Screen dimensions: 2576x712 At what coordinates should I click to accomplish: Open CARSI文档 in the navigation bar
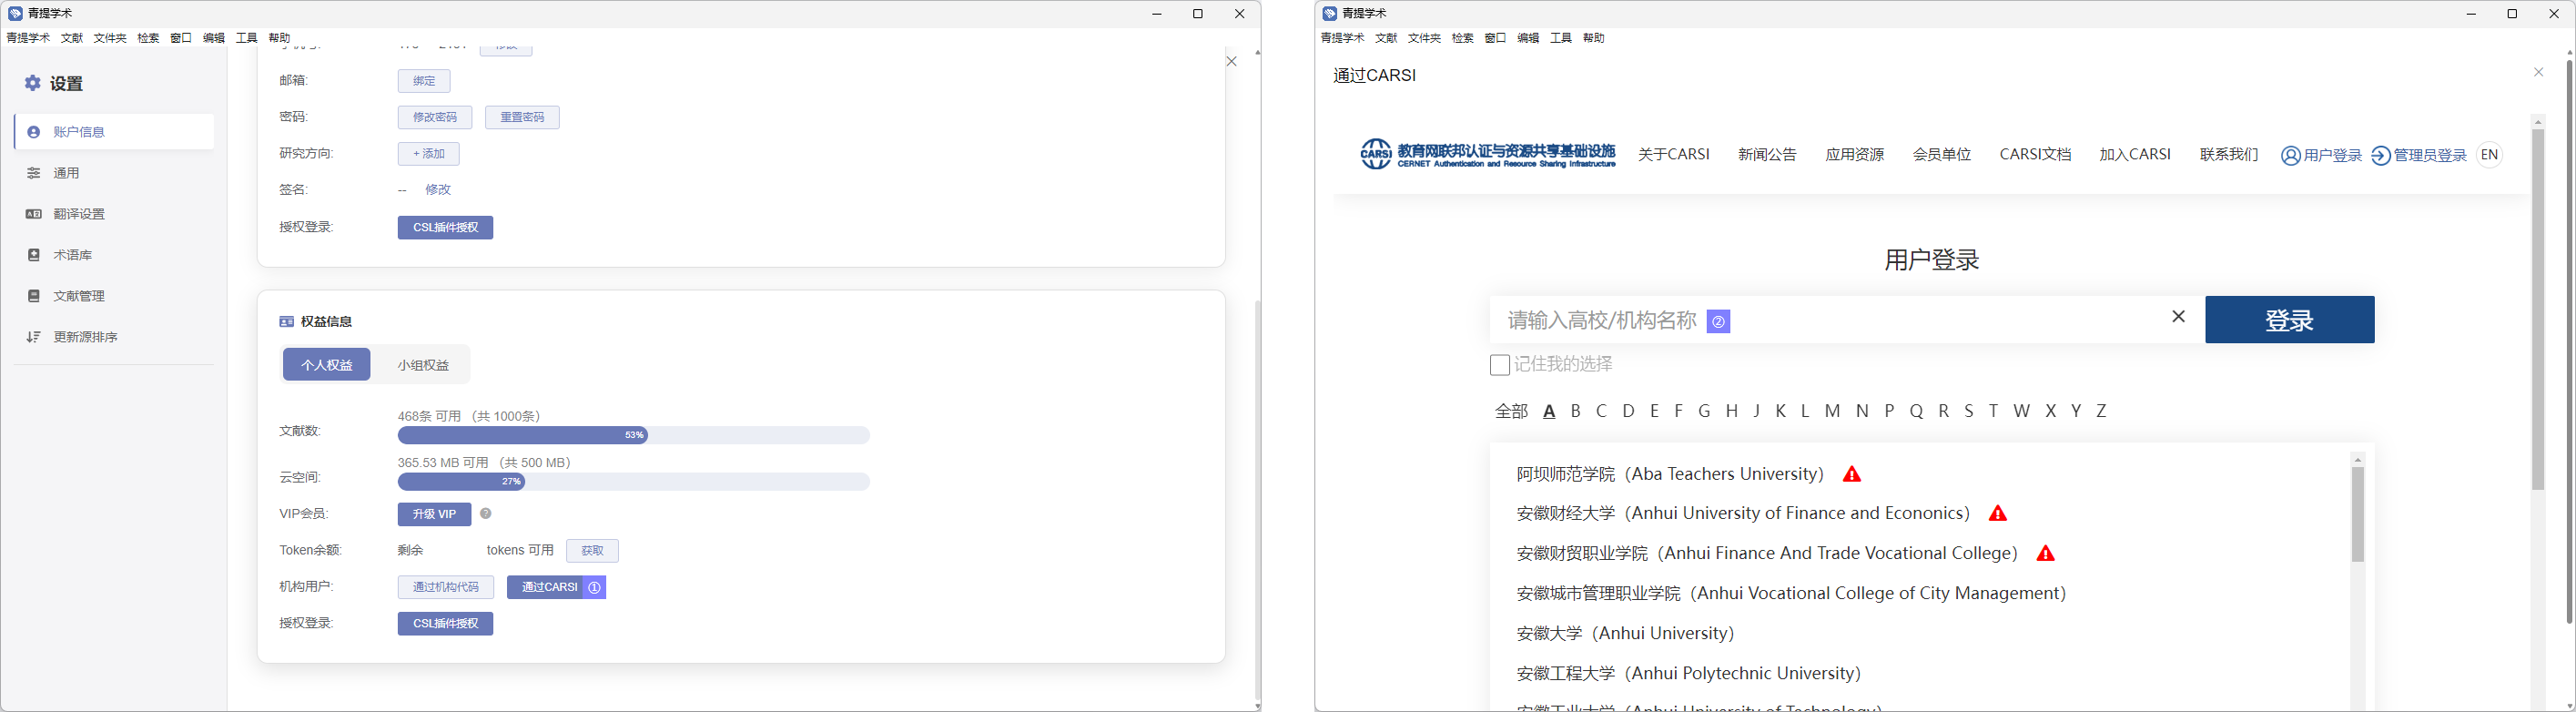click(x=2035, y=155)
